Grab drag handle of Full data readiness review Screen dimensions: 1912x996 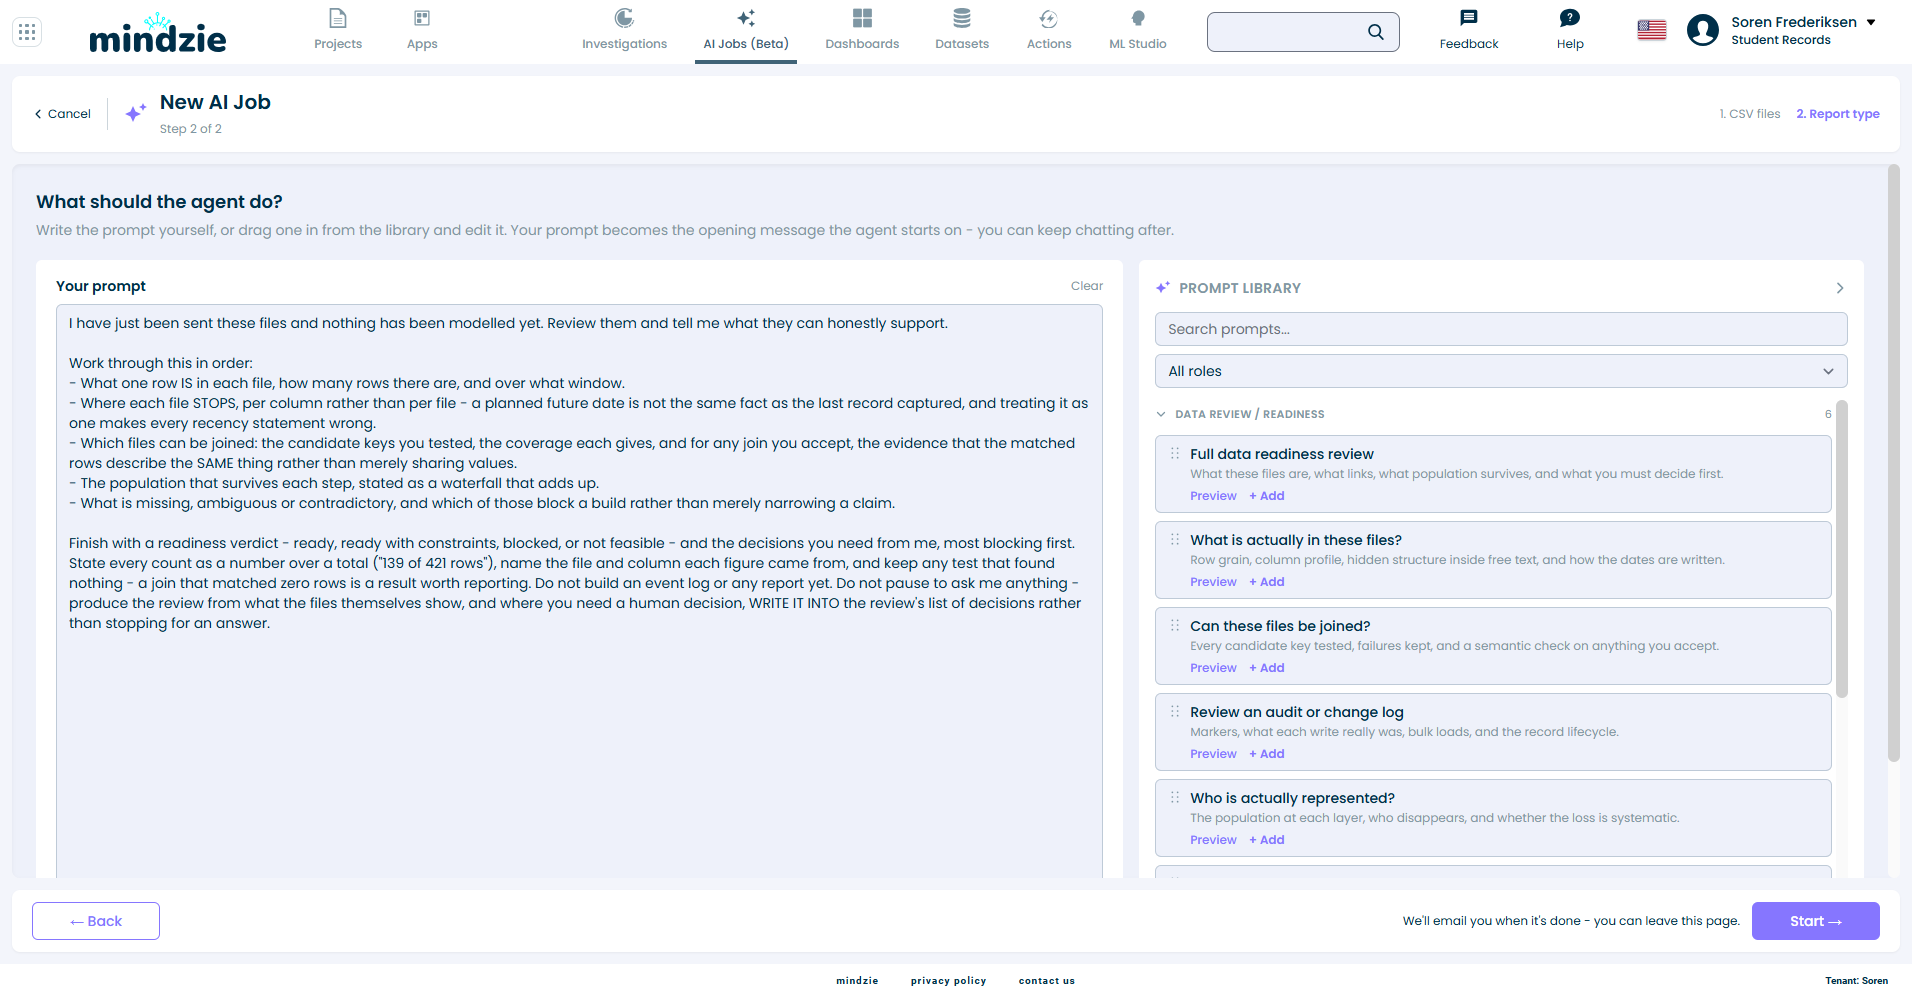click(x=1175, y=453)
